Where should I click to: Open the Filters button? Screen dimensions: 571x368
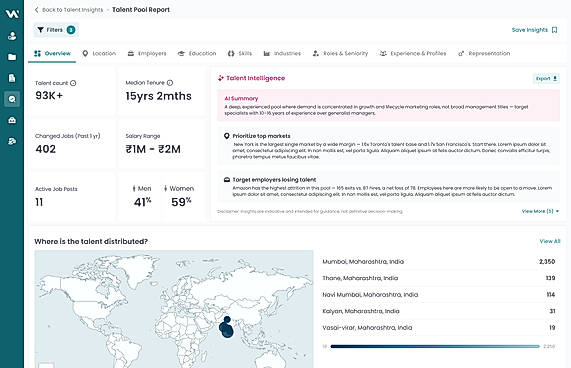click(56, 30)
